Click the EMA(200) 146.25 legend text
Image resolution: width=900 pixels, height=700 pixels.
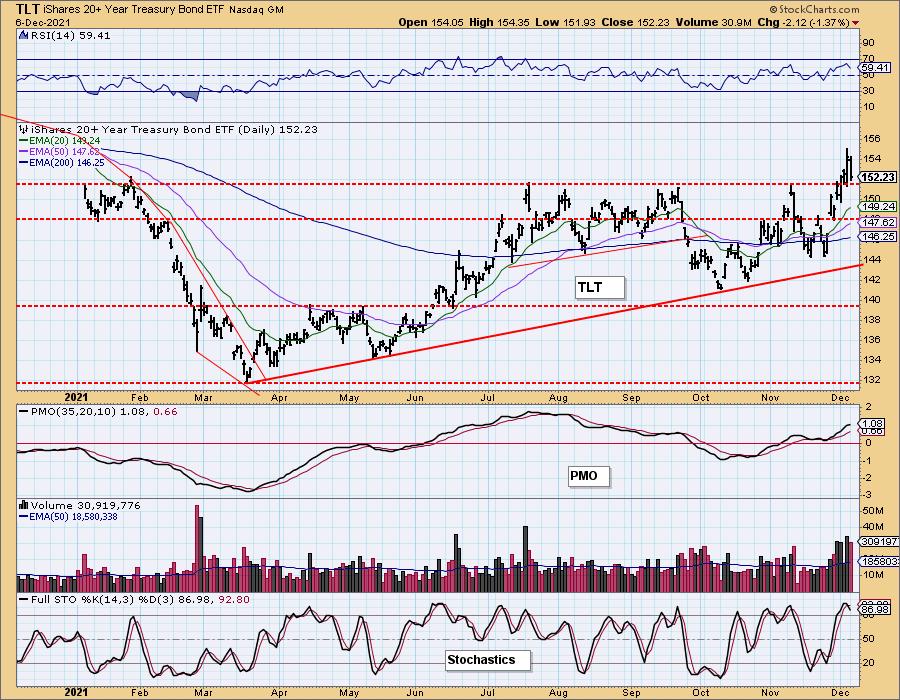67,163
